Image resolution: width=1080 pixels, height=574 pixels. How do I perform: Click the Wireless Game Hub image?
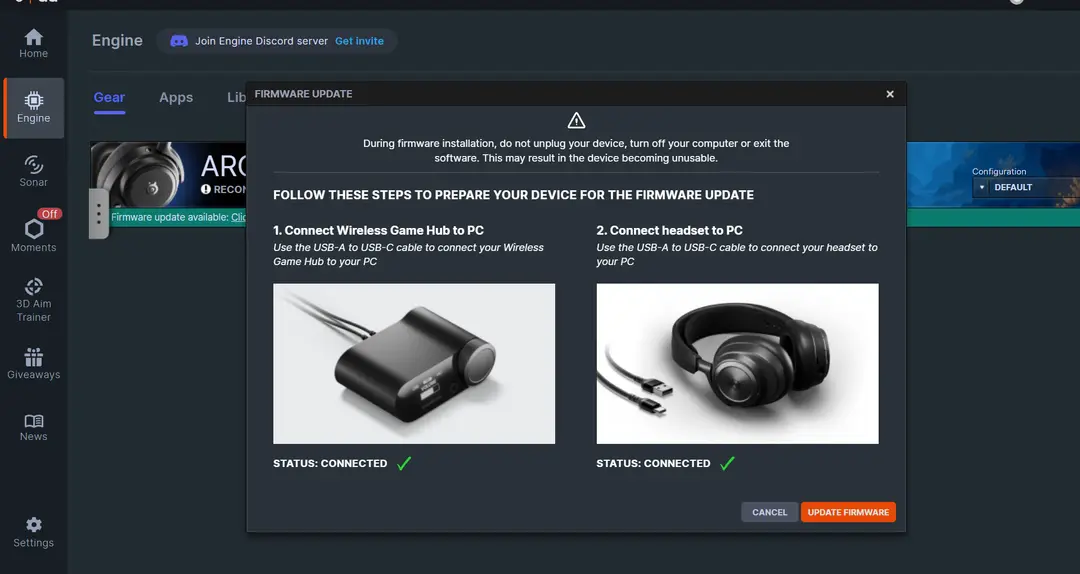click(414, 364)
